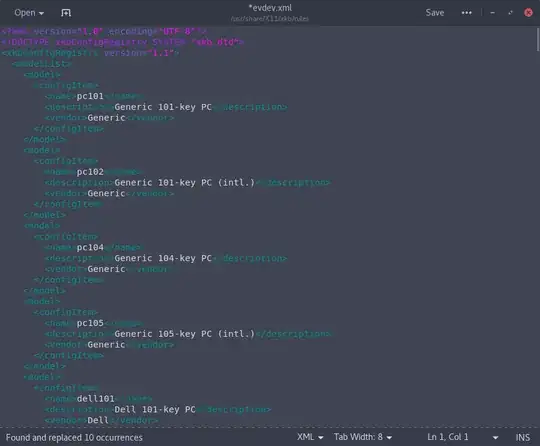This screenshot has height=446, width=540.
Task: Minimize the gedit window
Action: click(492, 13)
